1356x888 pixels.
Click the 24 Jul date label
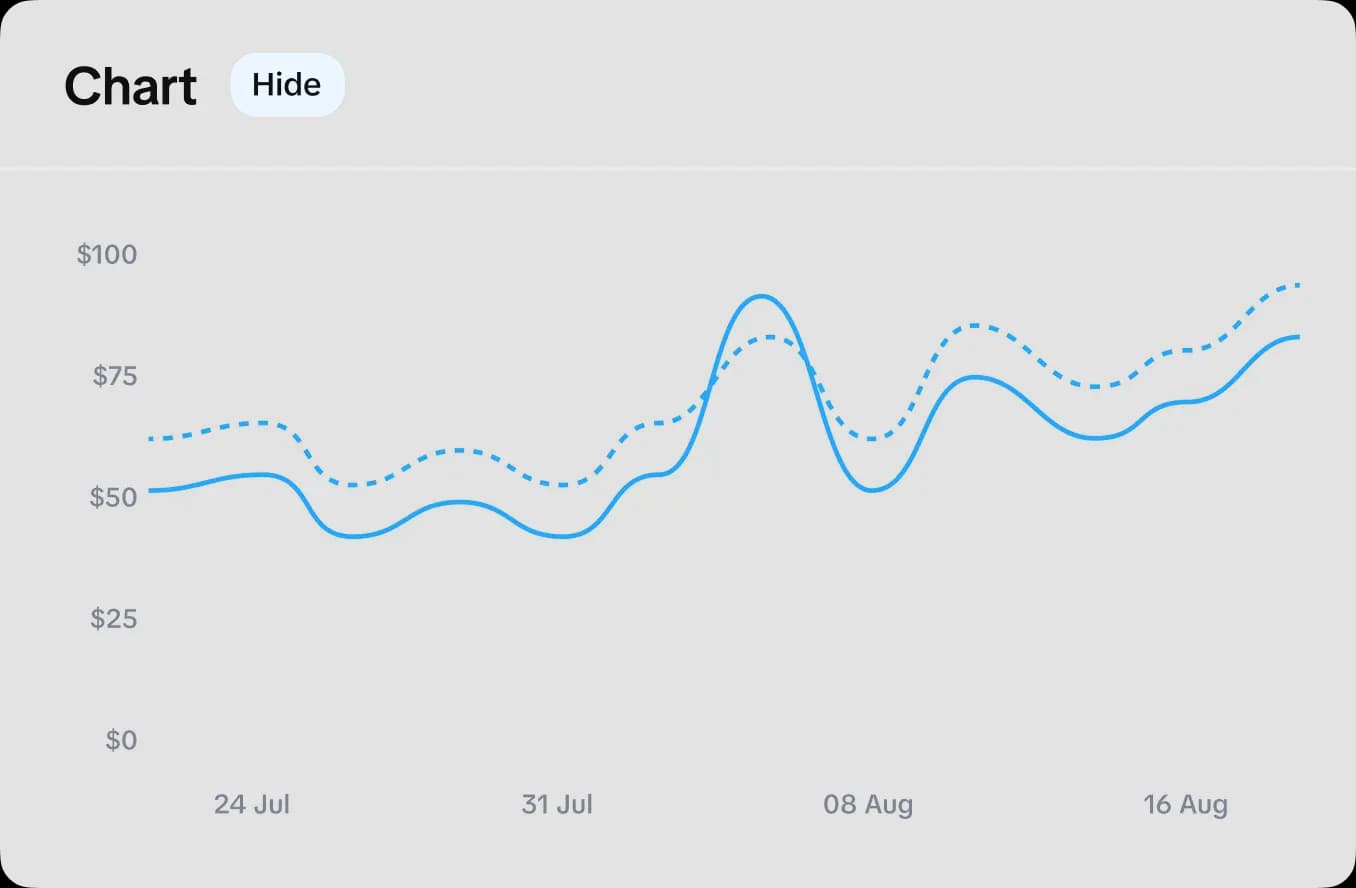[251, 804]
